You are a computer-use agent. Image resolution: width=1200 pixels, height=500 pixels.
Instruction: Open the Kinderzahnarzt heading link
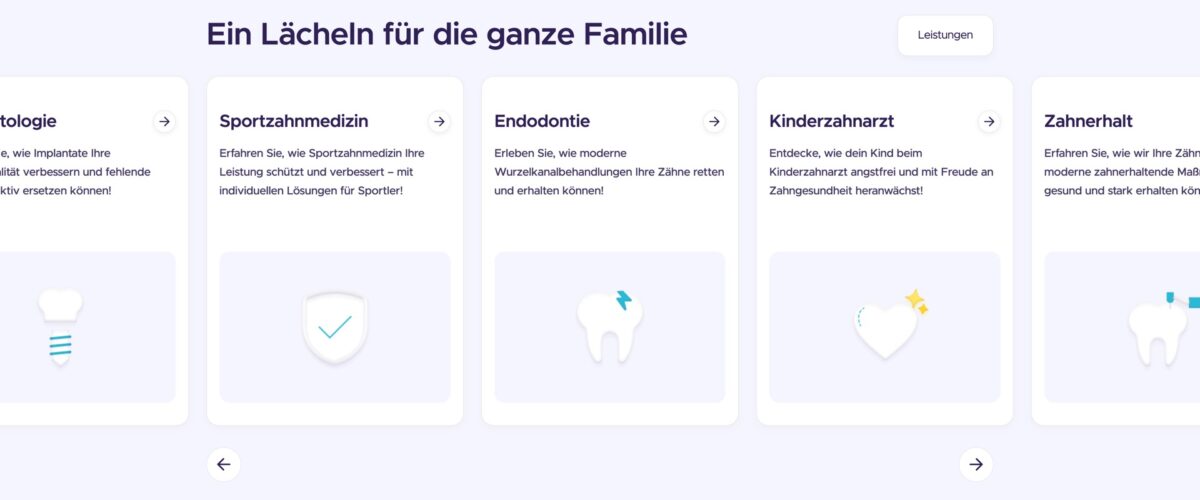point(831,121)
